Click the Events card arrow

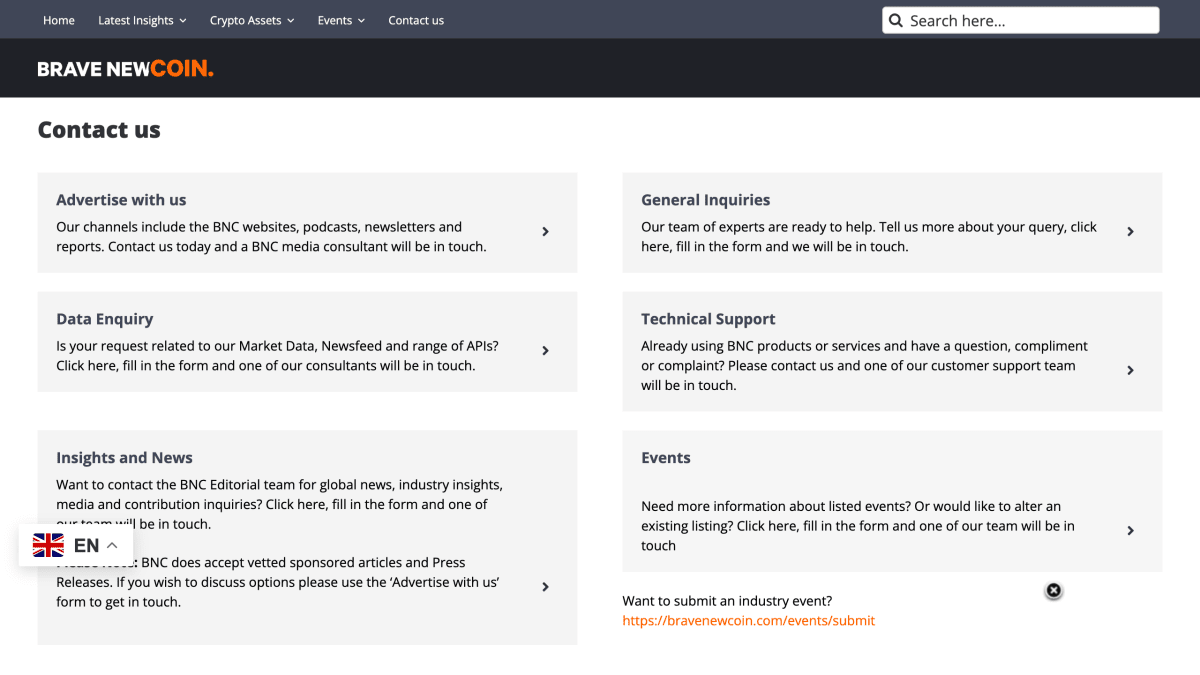[x=1130, y=530]
